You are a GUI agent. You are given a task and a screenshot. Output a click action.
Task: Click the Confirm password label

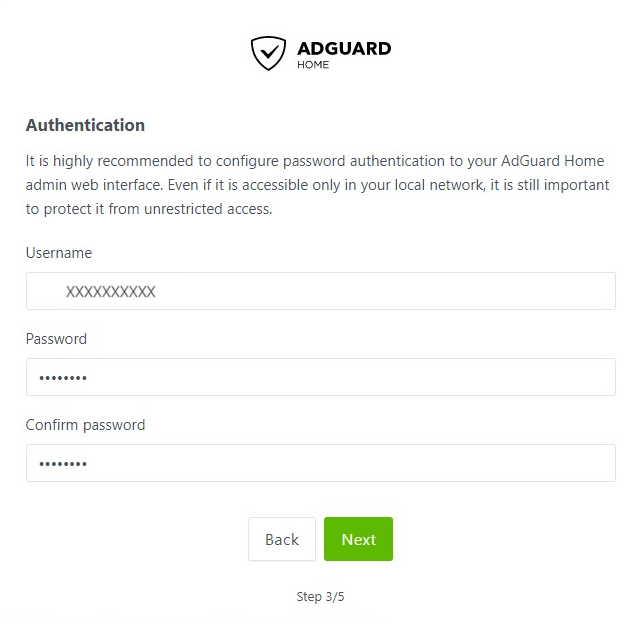tap(85, 425)
